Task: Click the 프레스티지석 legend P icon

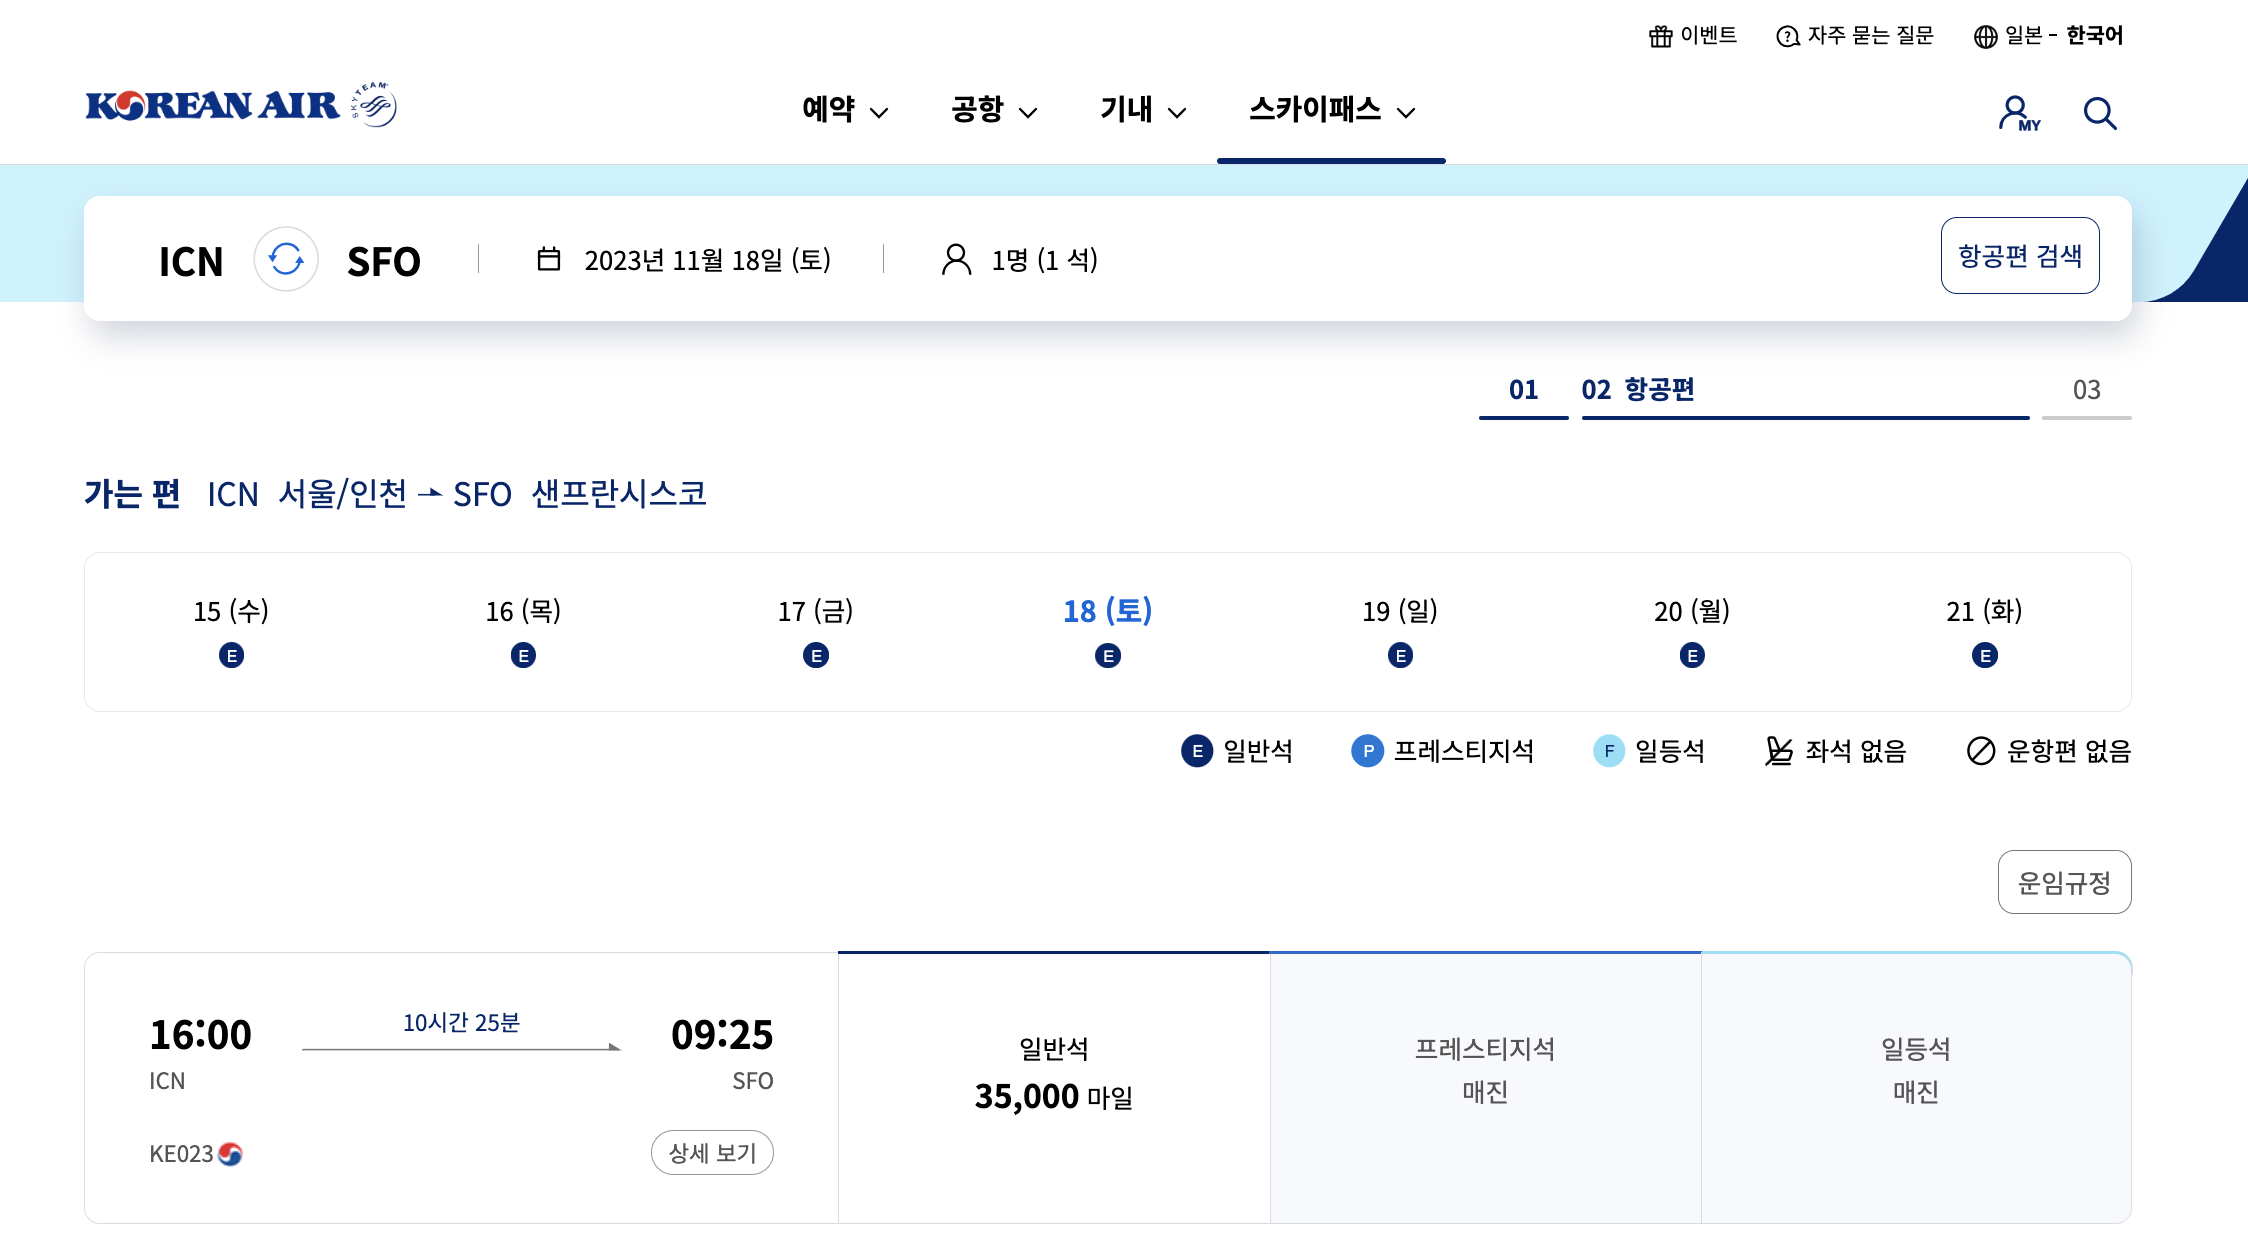Action: coord(1368,751)
